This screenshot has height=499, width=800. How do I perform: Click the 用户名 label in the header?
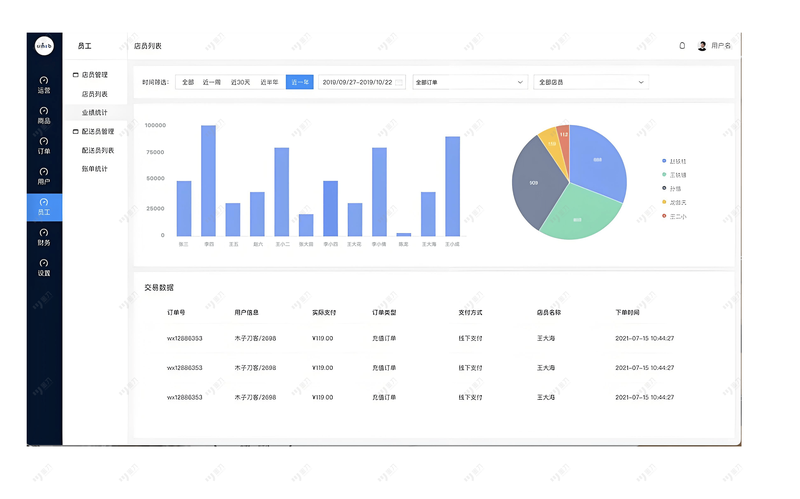coord(721,46)
